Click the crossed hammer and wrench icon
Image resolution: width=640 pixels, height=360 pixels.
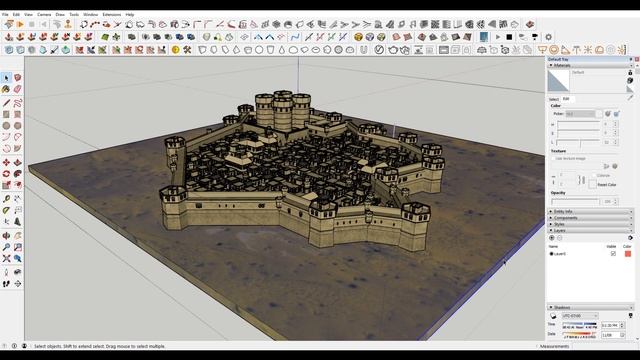click(187, 50)
